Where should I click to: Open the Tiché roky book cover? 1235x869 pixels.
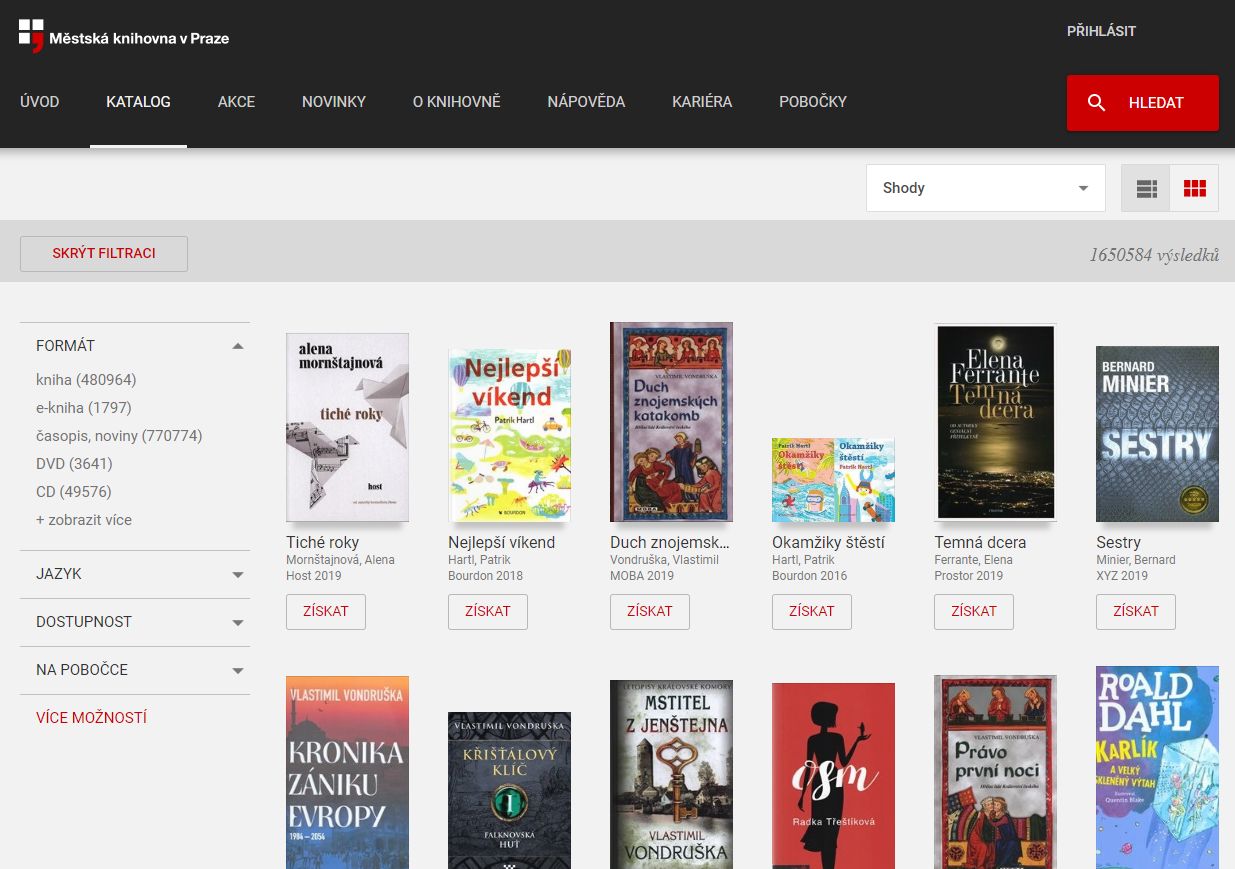(x=347, y=427)
